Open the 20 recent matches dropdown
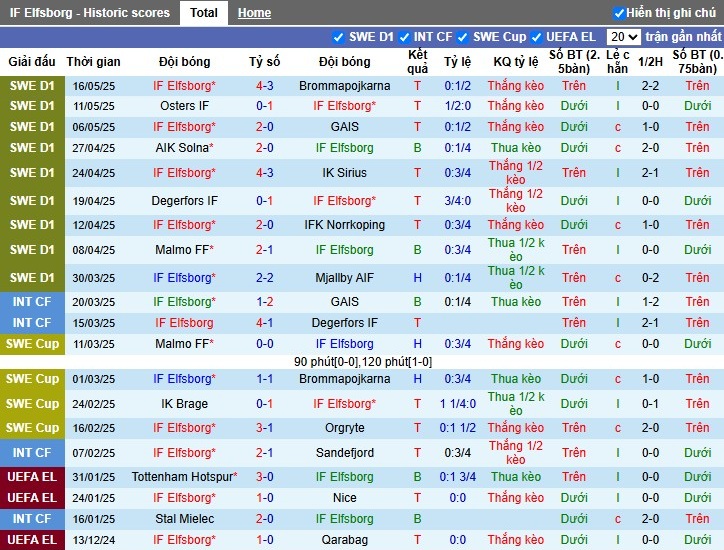The width and height of the screenshot is (724, 550). coord(623,37)
